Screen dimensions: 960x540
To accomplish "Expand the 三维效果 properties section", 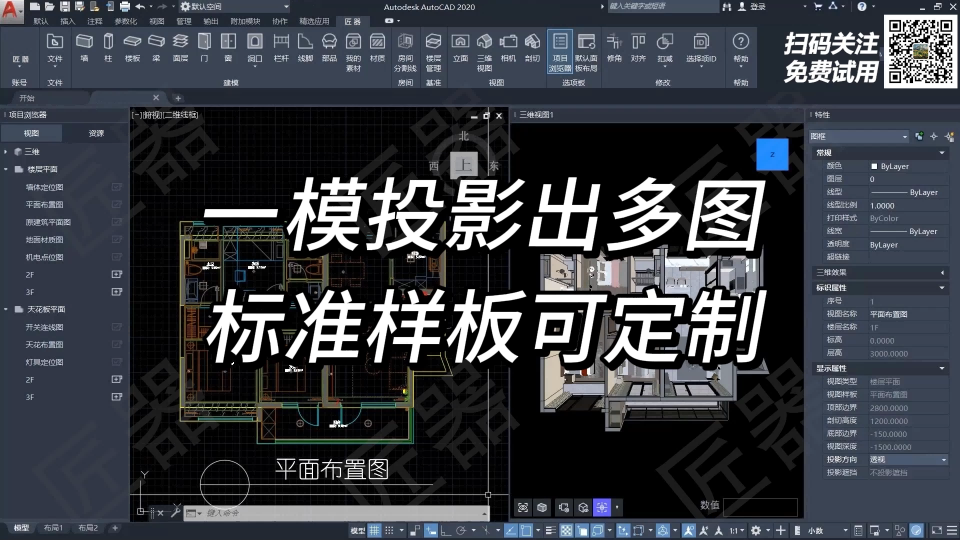I will coord(942,272).
